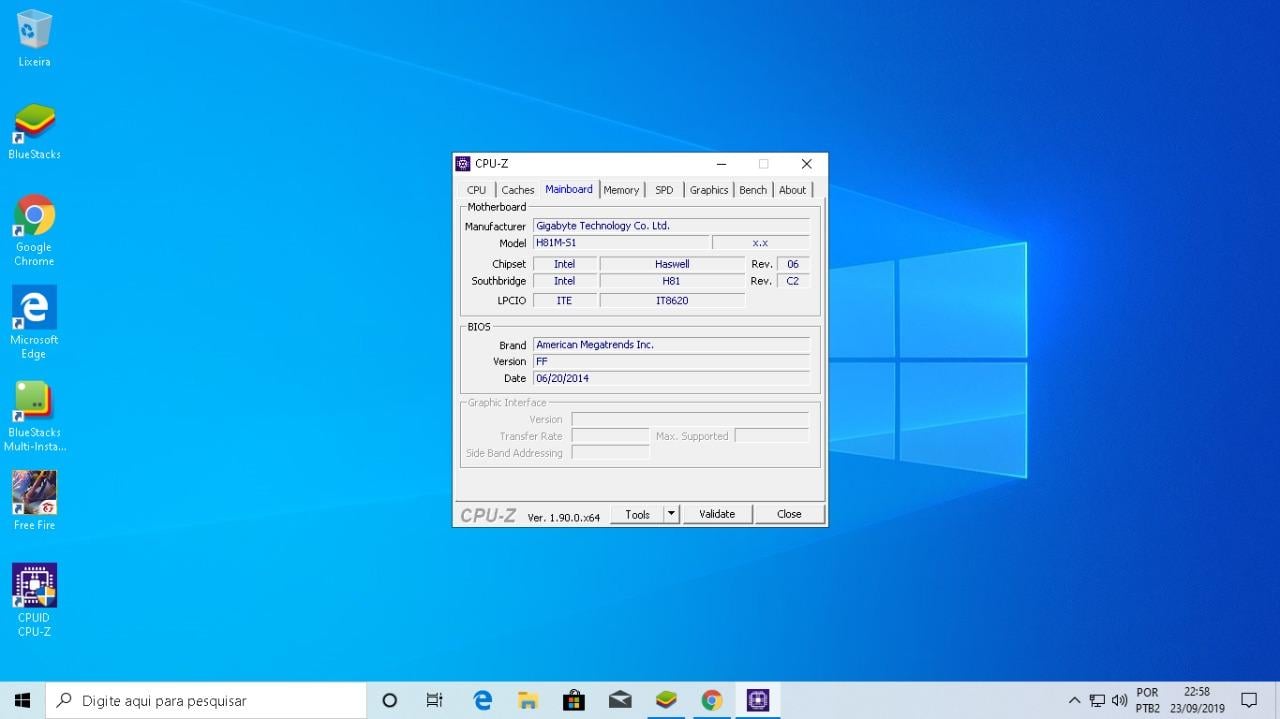
Task: Click the Close button in CPU-Z
Action: (789, 514)
